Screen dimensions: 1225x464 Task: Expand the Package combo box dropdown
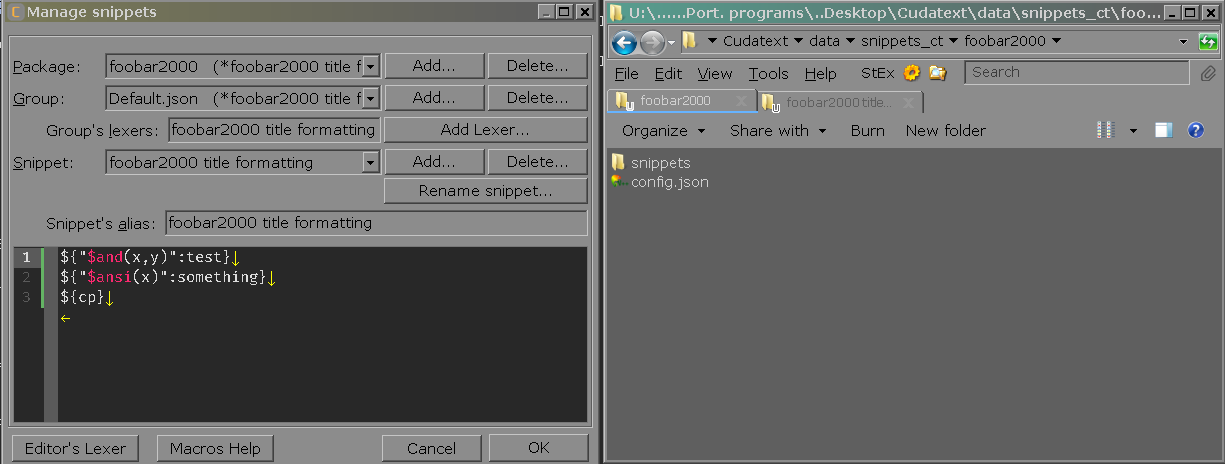point(371,66)
